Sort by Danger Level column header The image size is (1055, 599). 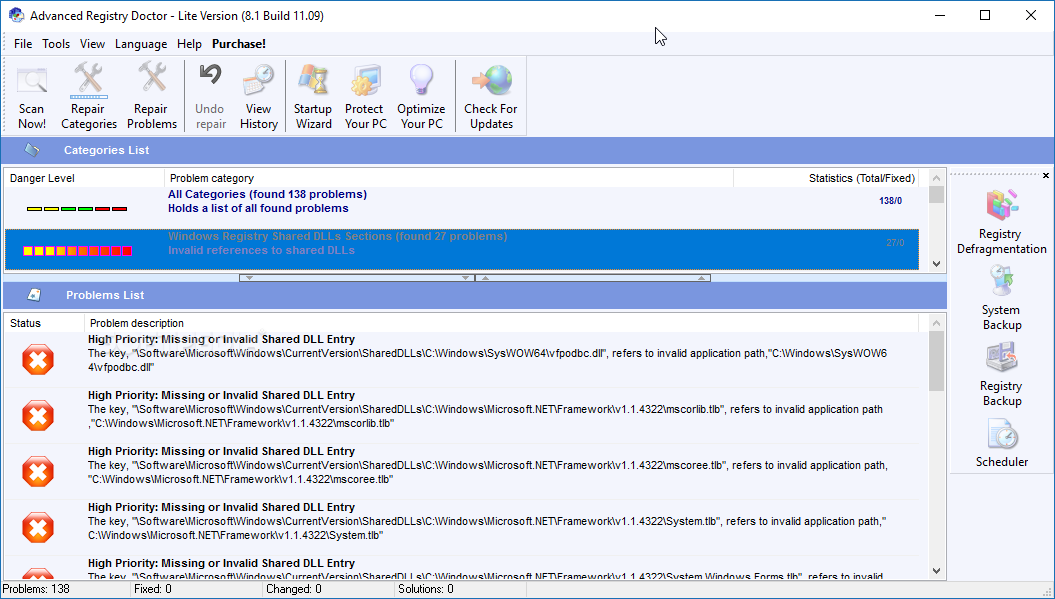pyautogui.click(x=85, y=178)
